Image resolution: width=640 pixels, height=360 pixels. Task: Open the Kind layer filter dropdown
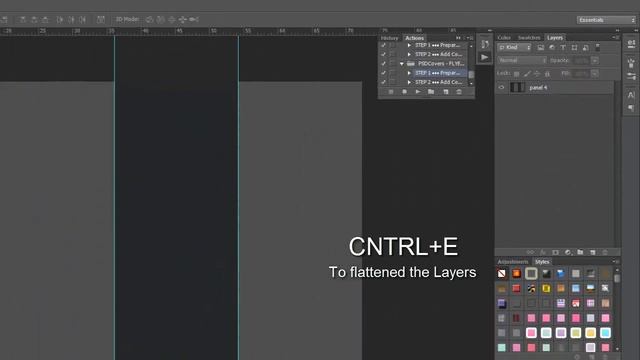(x=514, y=48)
